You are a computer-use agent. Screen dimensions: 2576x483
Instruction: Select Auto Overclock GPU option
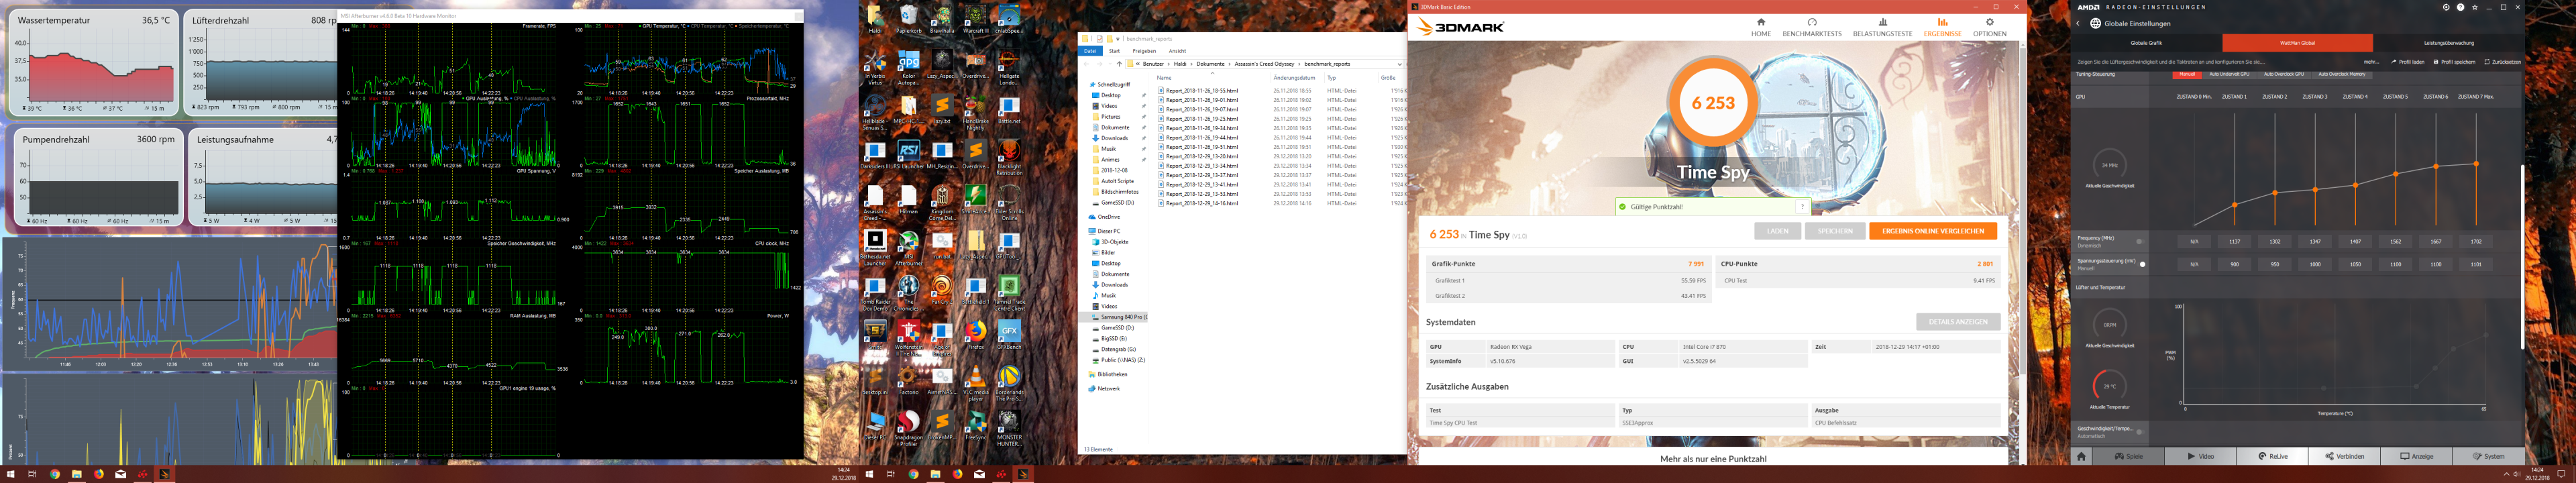pyautogui.click(x=2284, y=74)
